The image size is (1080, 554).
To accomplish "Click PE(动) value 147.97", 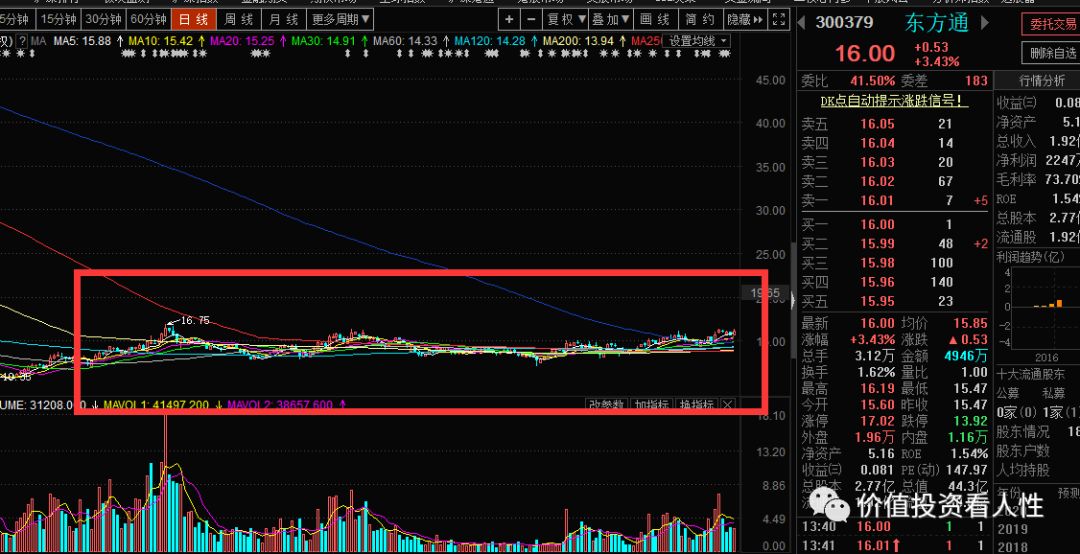I will click(x=966, y=470).
